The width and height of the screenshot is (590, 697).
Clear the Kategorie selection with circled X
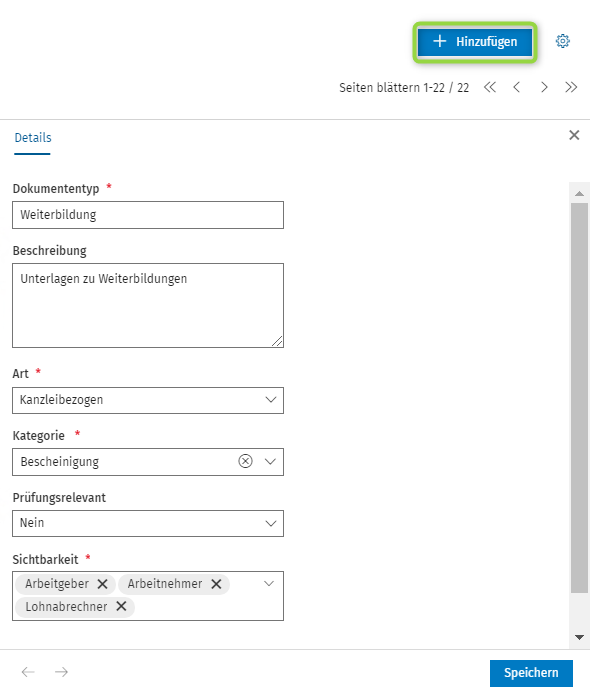(245, 461)
